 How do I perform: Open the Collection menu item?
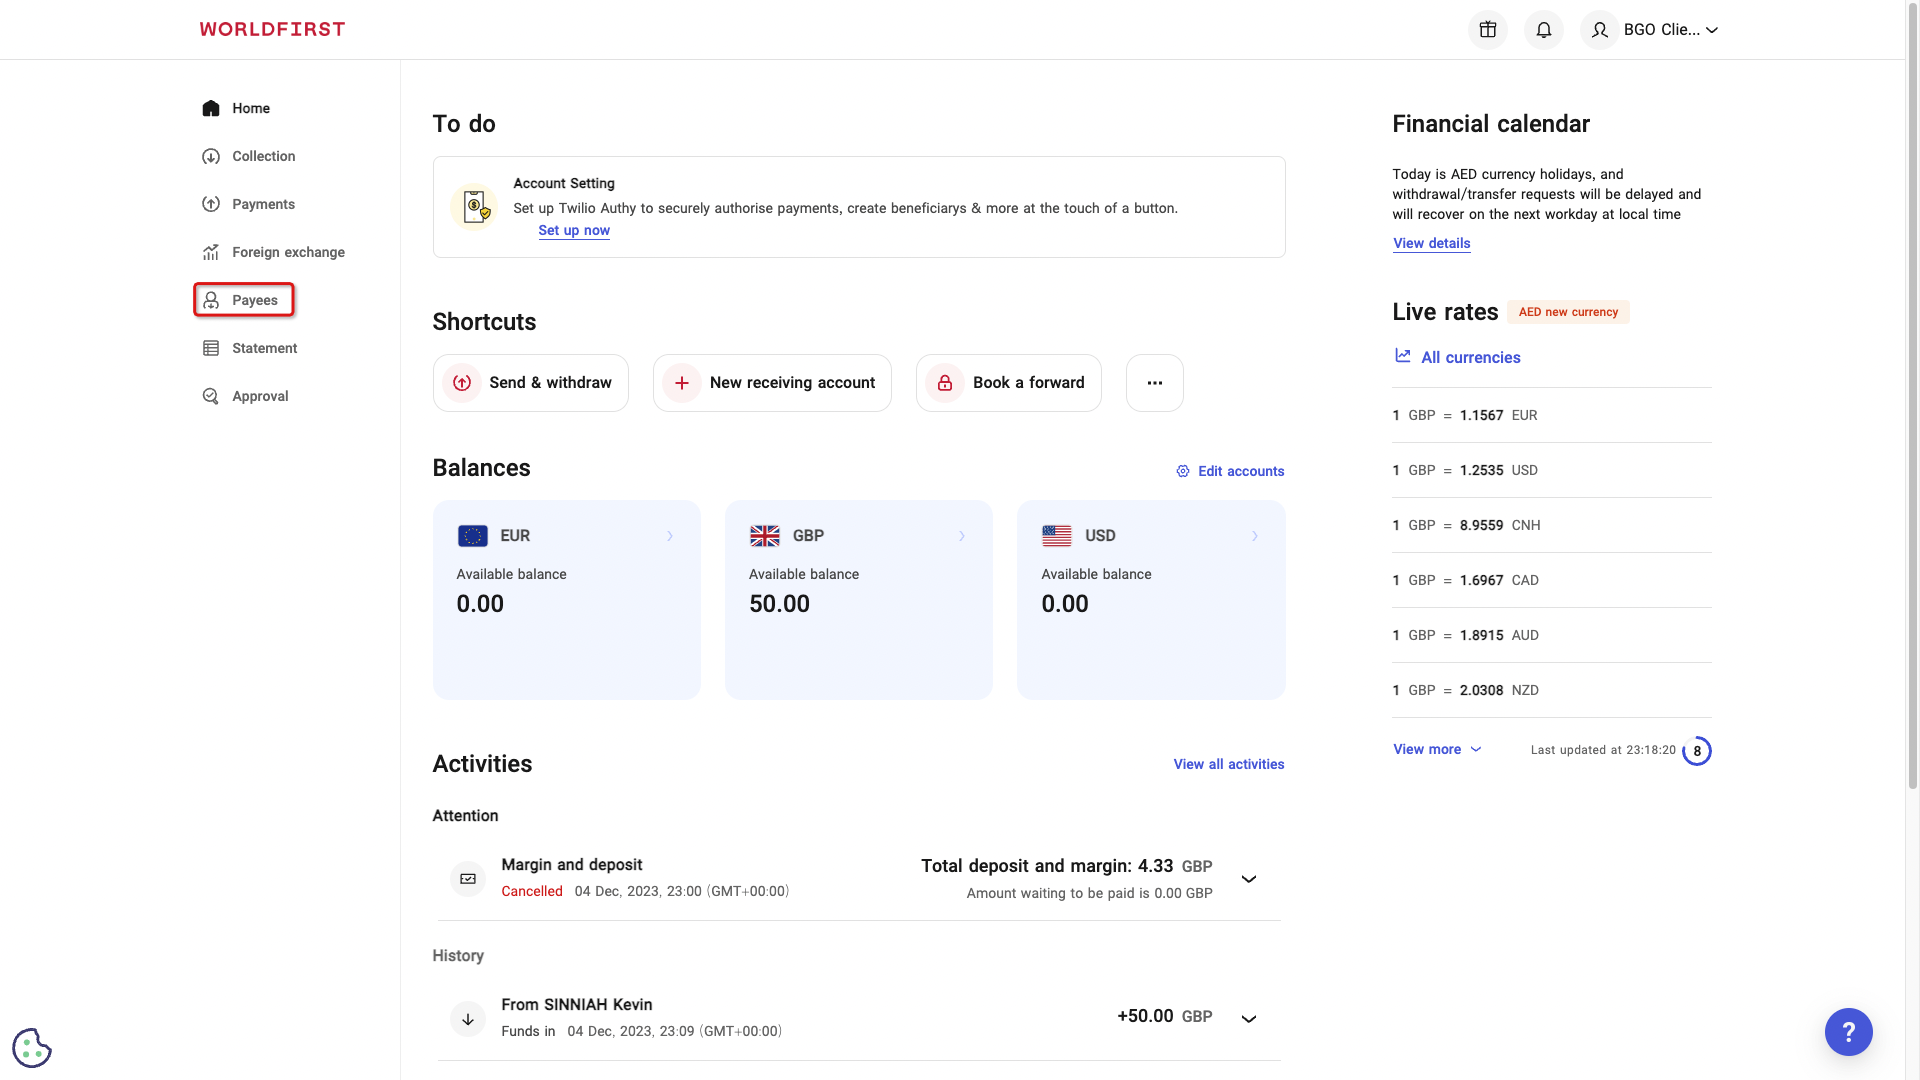pyautogui.click(x=262, y=156)
